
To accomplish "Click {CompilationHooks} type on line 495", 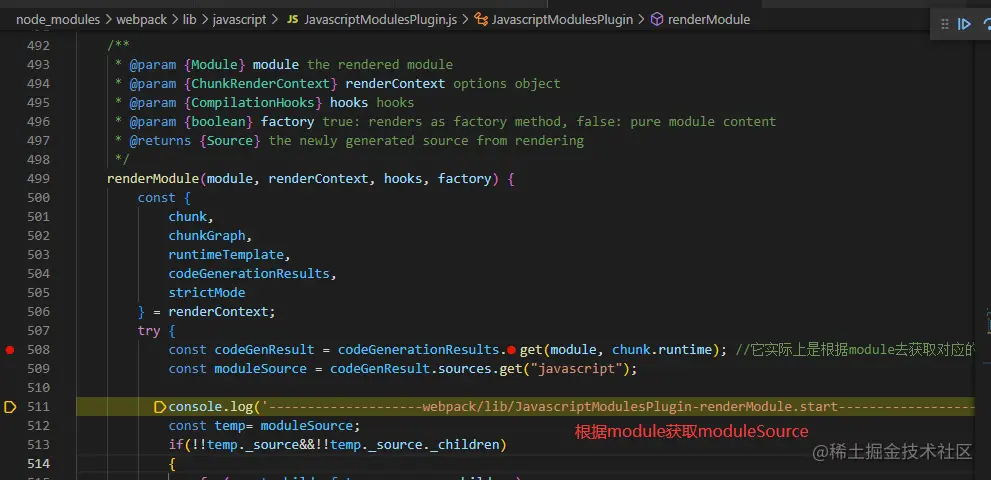I will coord(253,102).
